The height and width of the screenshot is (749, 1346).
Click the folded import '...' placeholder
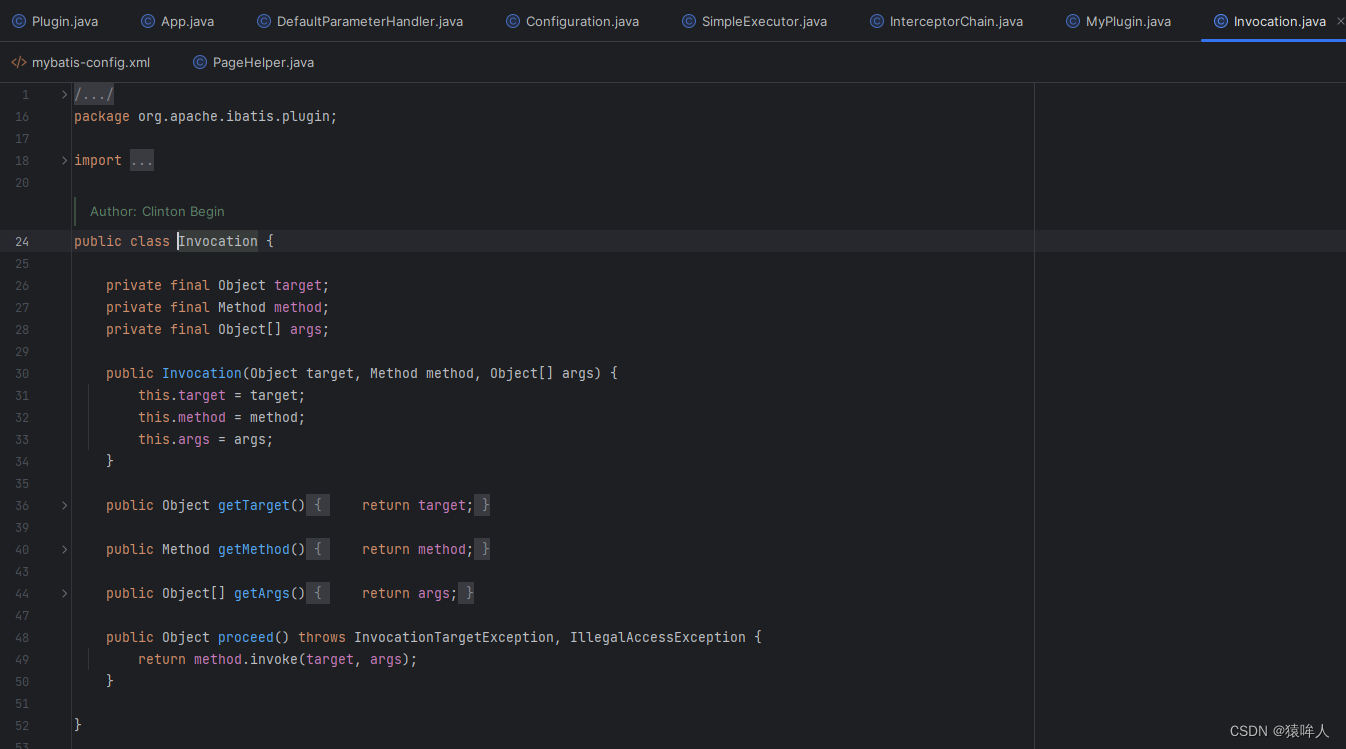[x=142, y=160]
